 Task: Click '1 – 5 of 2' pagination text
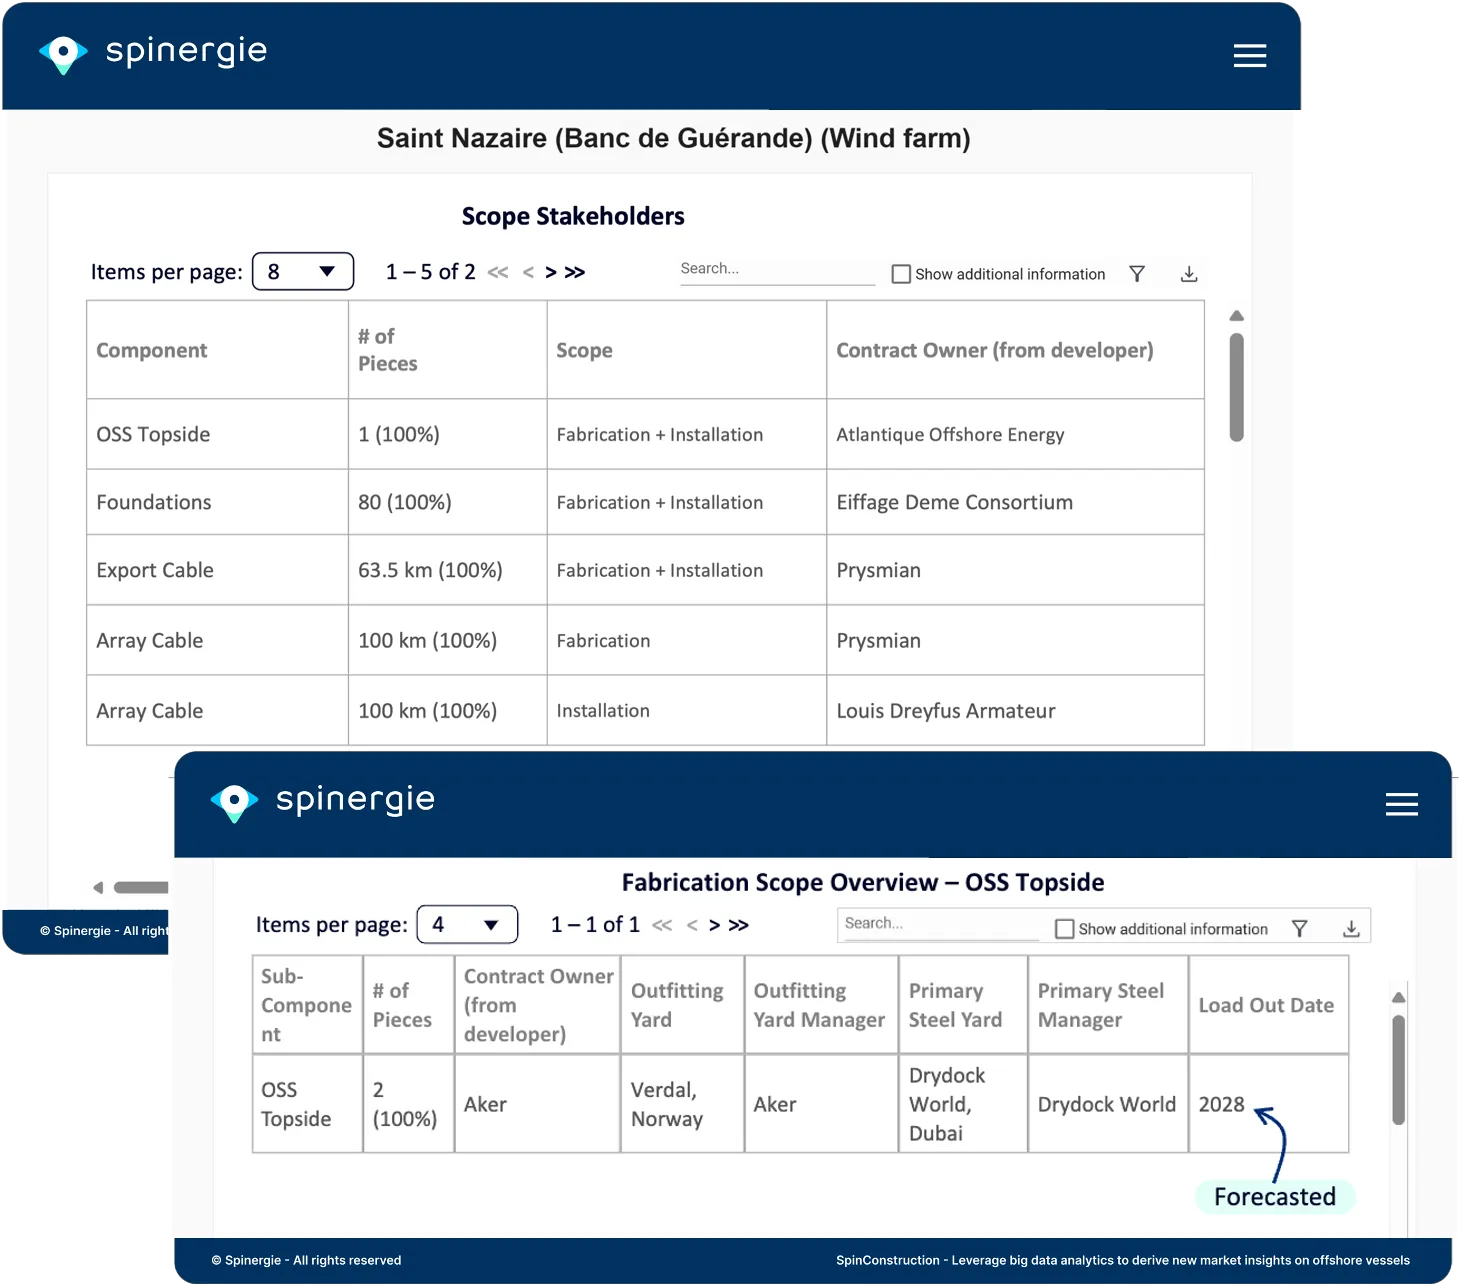pyautogui.click(x=431, y=272)
